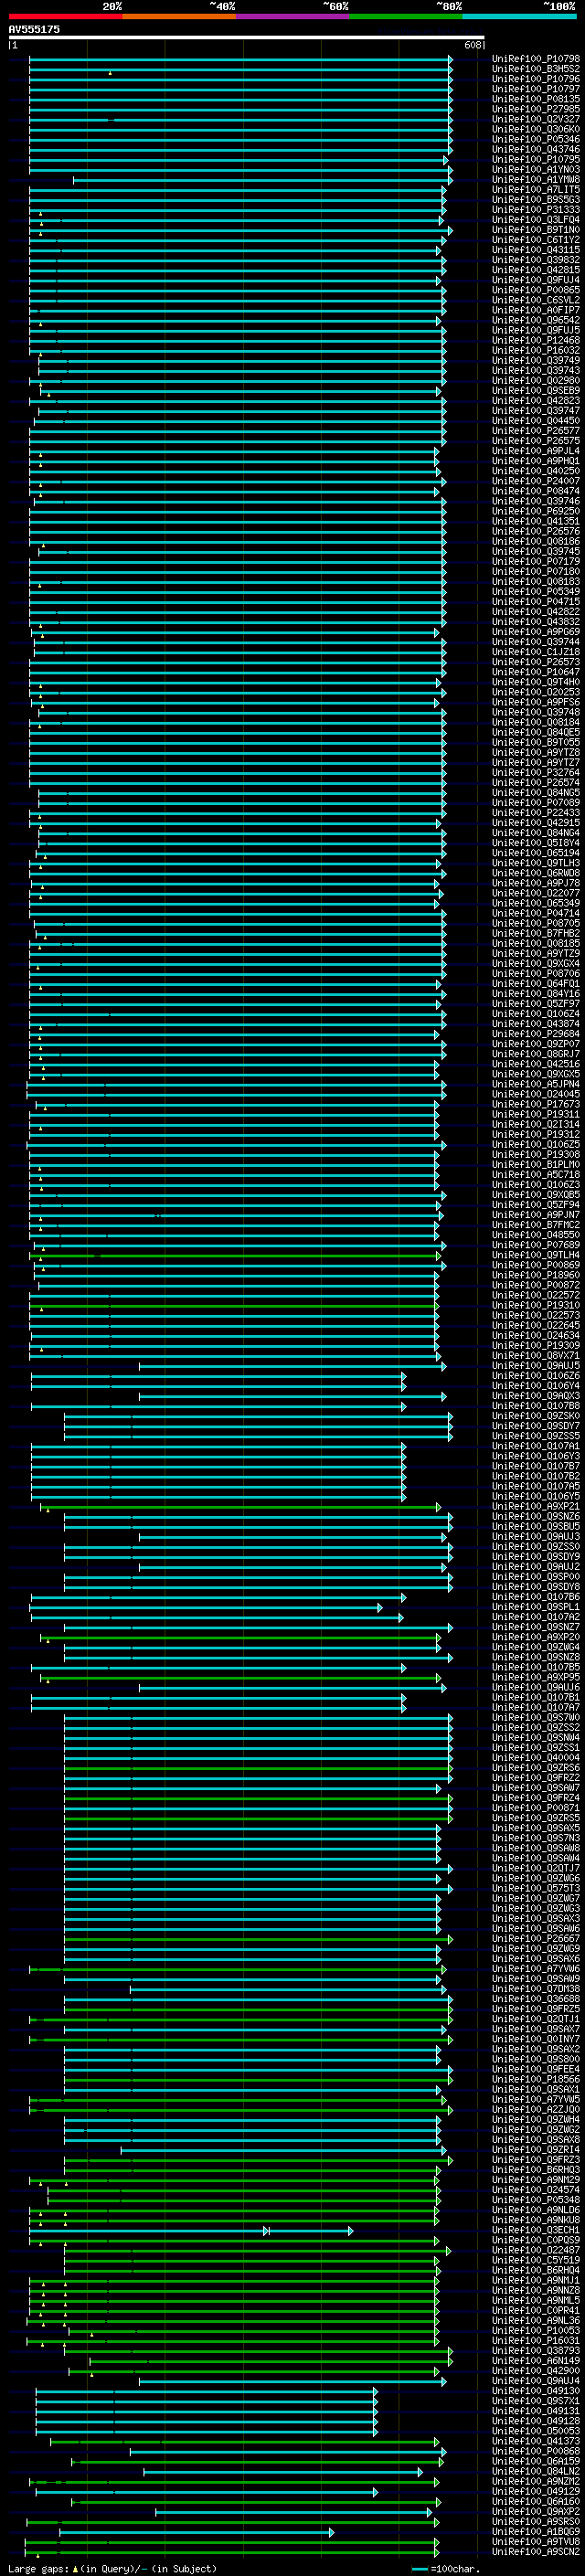The image size is (585, 2576).
Task: Select the UniRef100_P17673 label
Action: 536,1104
